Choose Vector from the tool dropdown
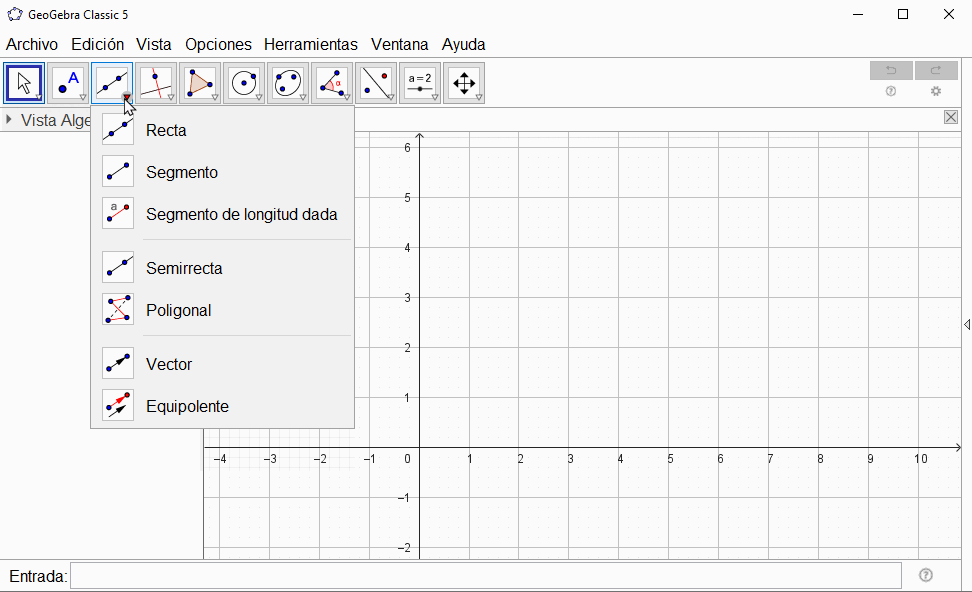This screenshot has height=592, width=972. (168, 364)
